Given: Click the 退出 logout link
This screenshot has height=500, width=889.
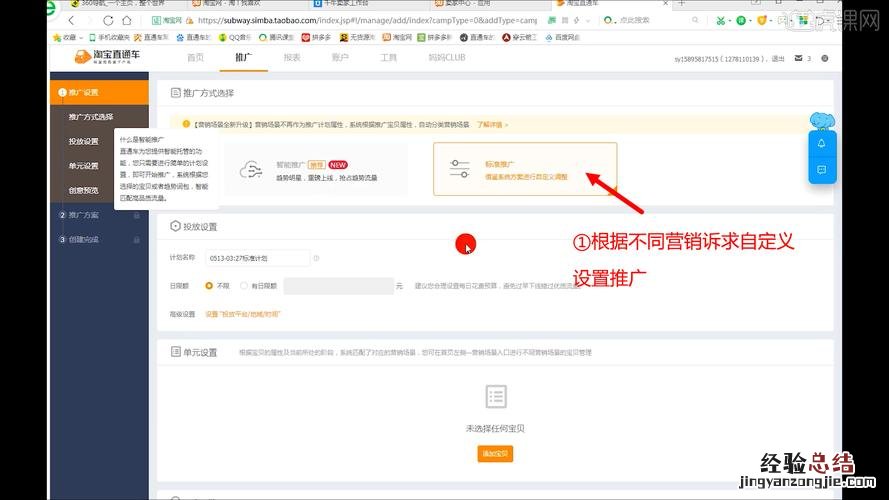Looking at the screenshot, I should coord(778,58).
